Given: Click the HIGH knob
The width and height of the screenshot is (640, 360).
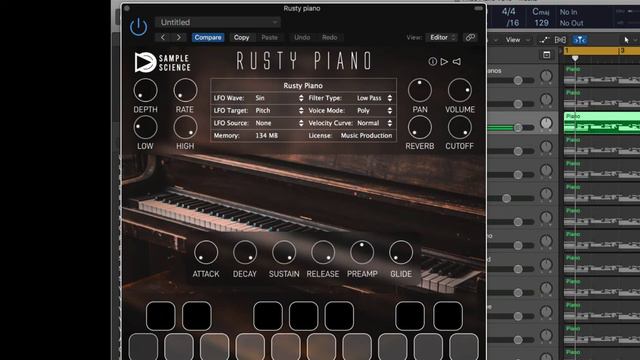Looking at the screenshot, I should (185, 127).
